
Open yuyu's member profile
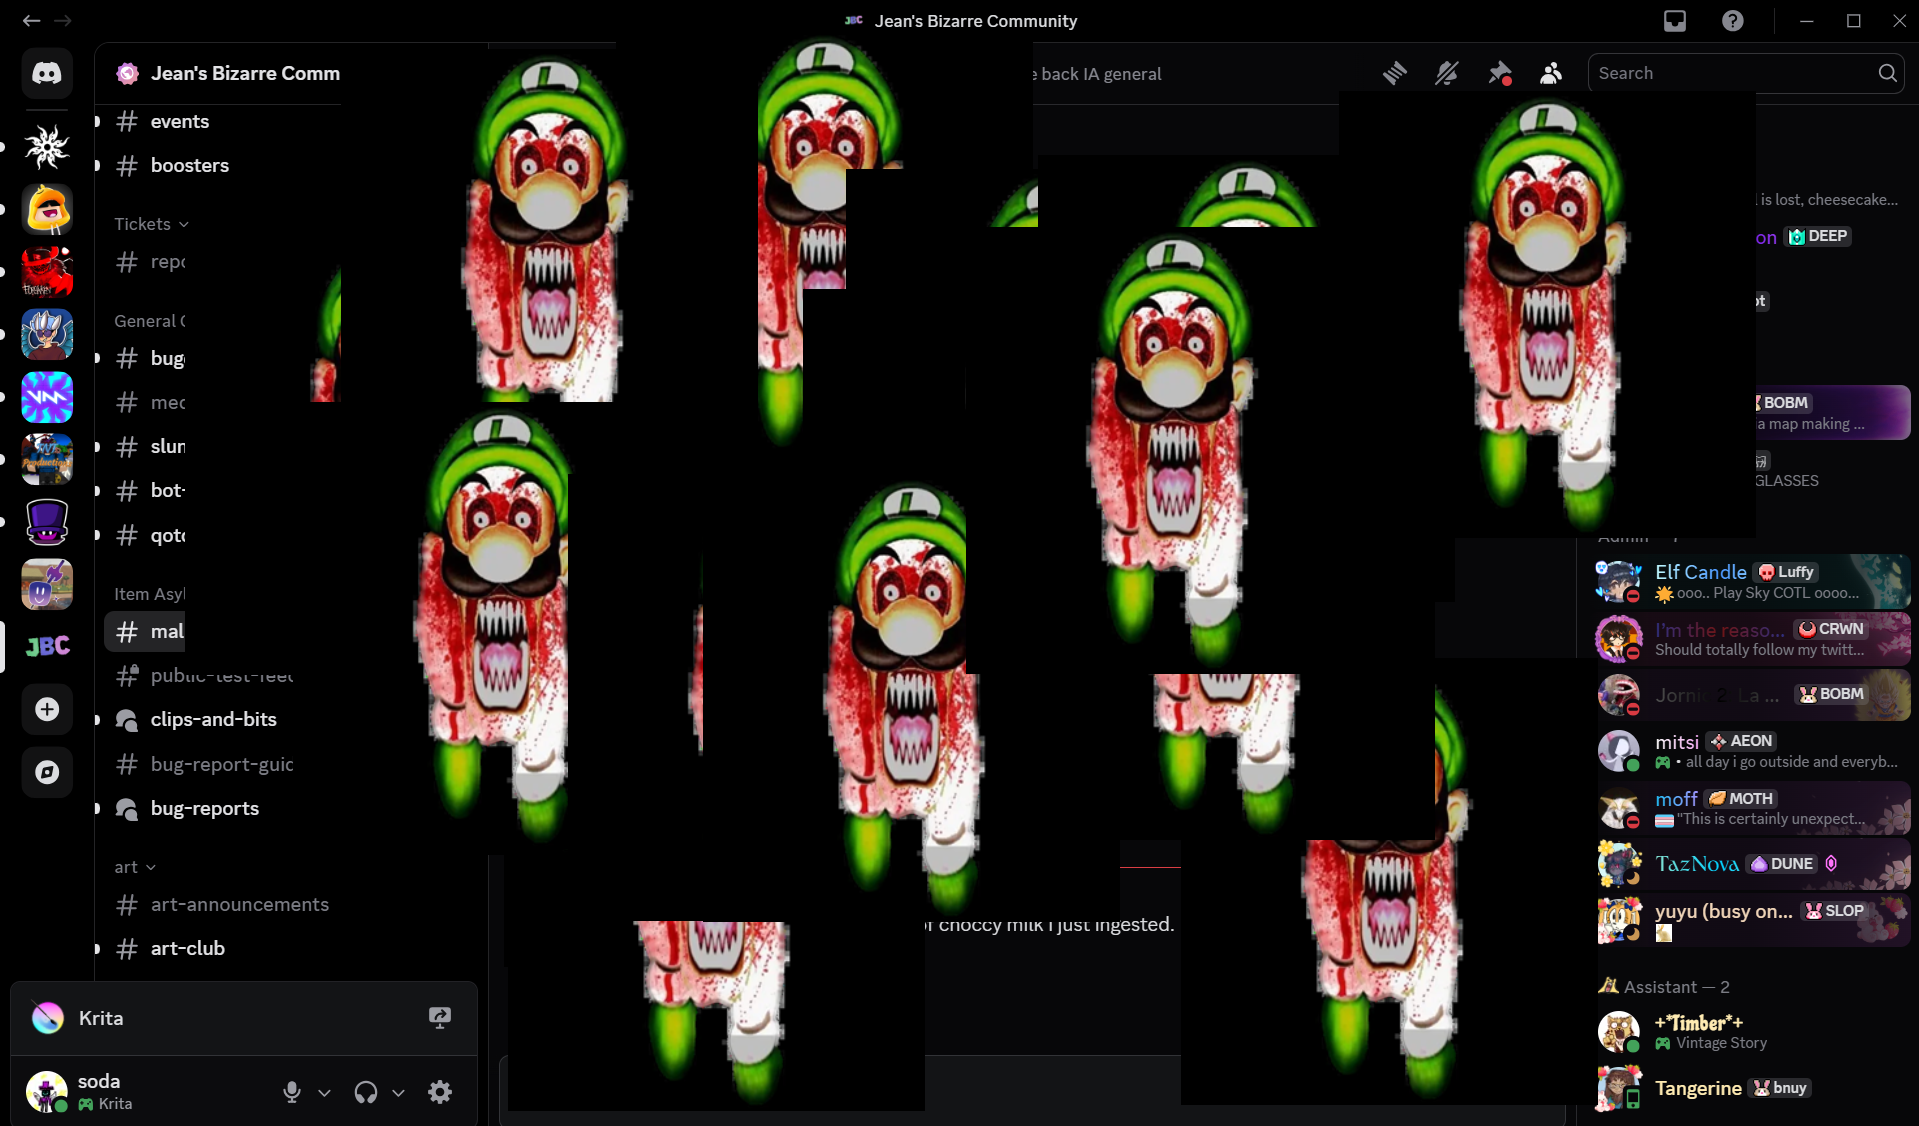coord(1751,920)
